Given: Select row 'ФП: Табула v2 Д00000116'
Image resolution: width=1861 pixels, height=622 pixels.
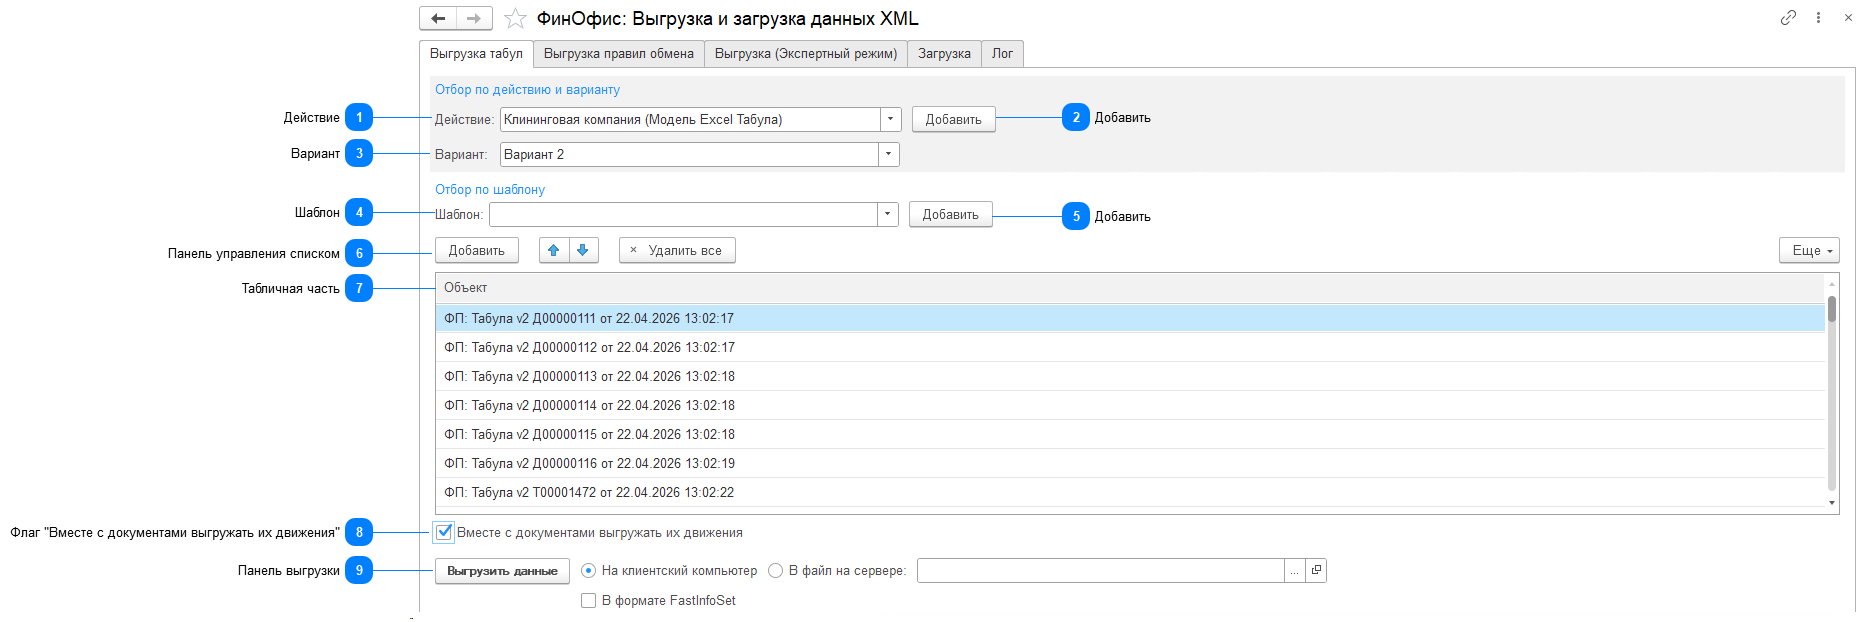Looking at the screenshot, I should pos(1130,463).
